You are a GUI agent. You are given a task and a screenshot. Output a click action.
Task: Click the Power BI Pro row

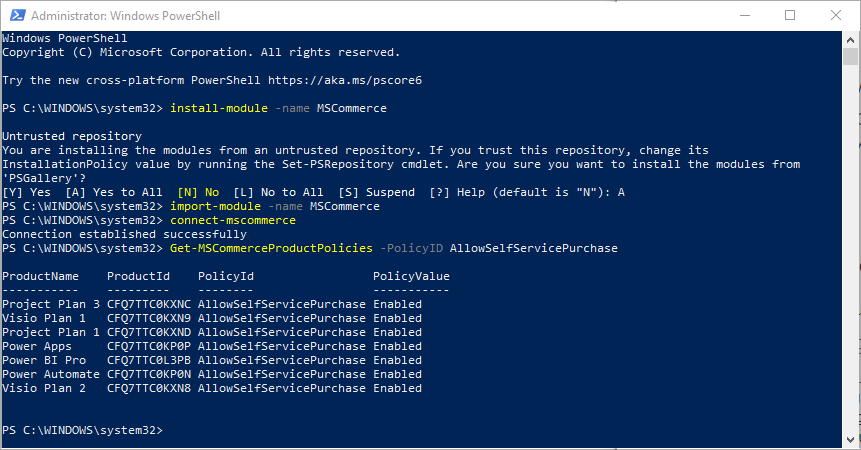tap(212, 360)
